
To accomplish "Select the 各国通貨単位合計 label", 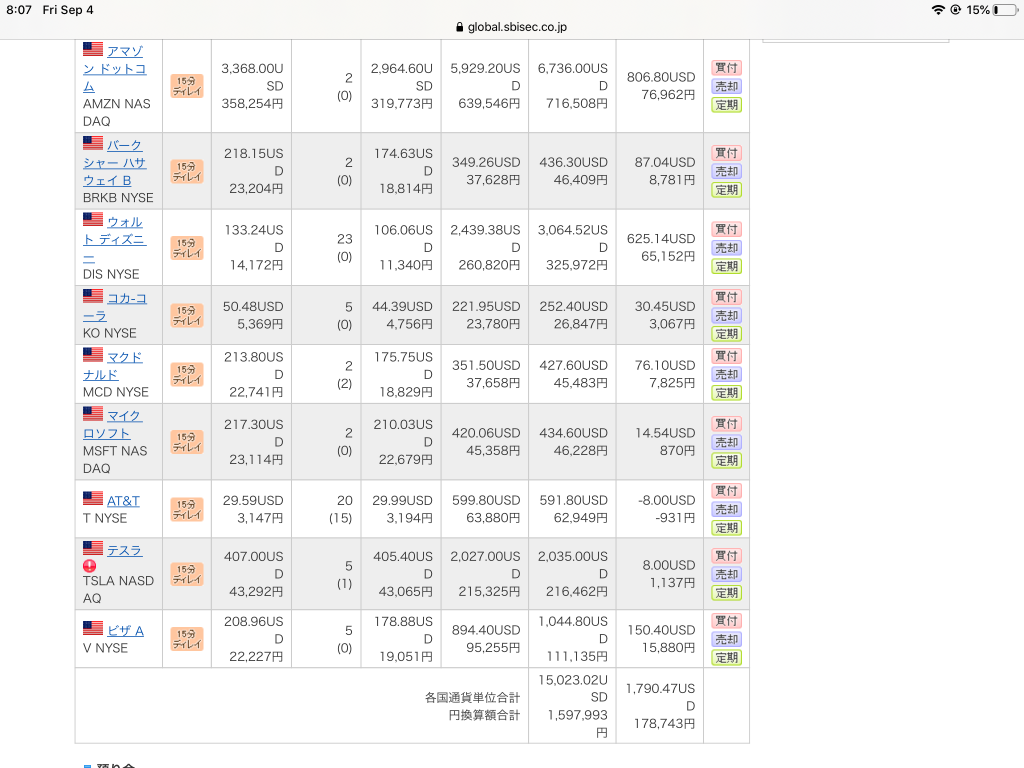I will (472, 697).
